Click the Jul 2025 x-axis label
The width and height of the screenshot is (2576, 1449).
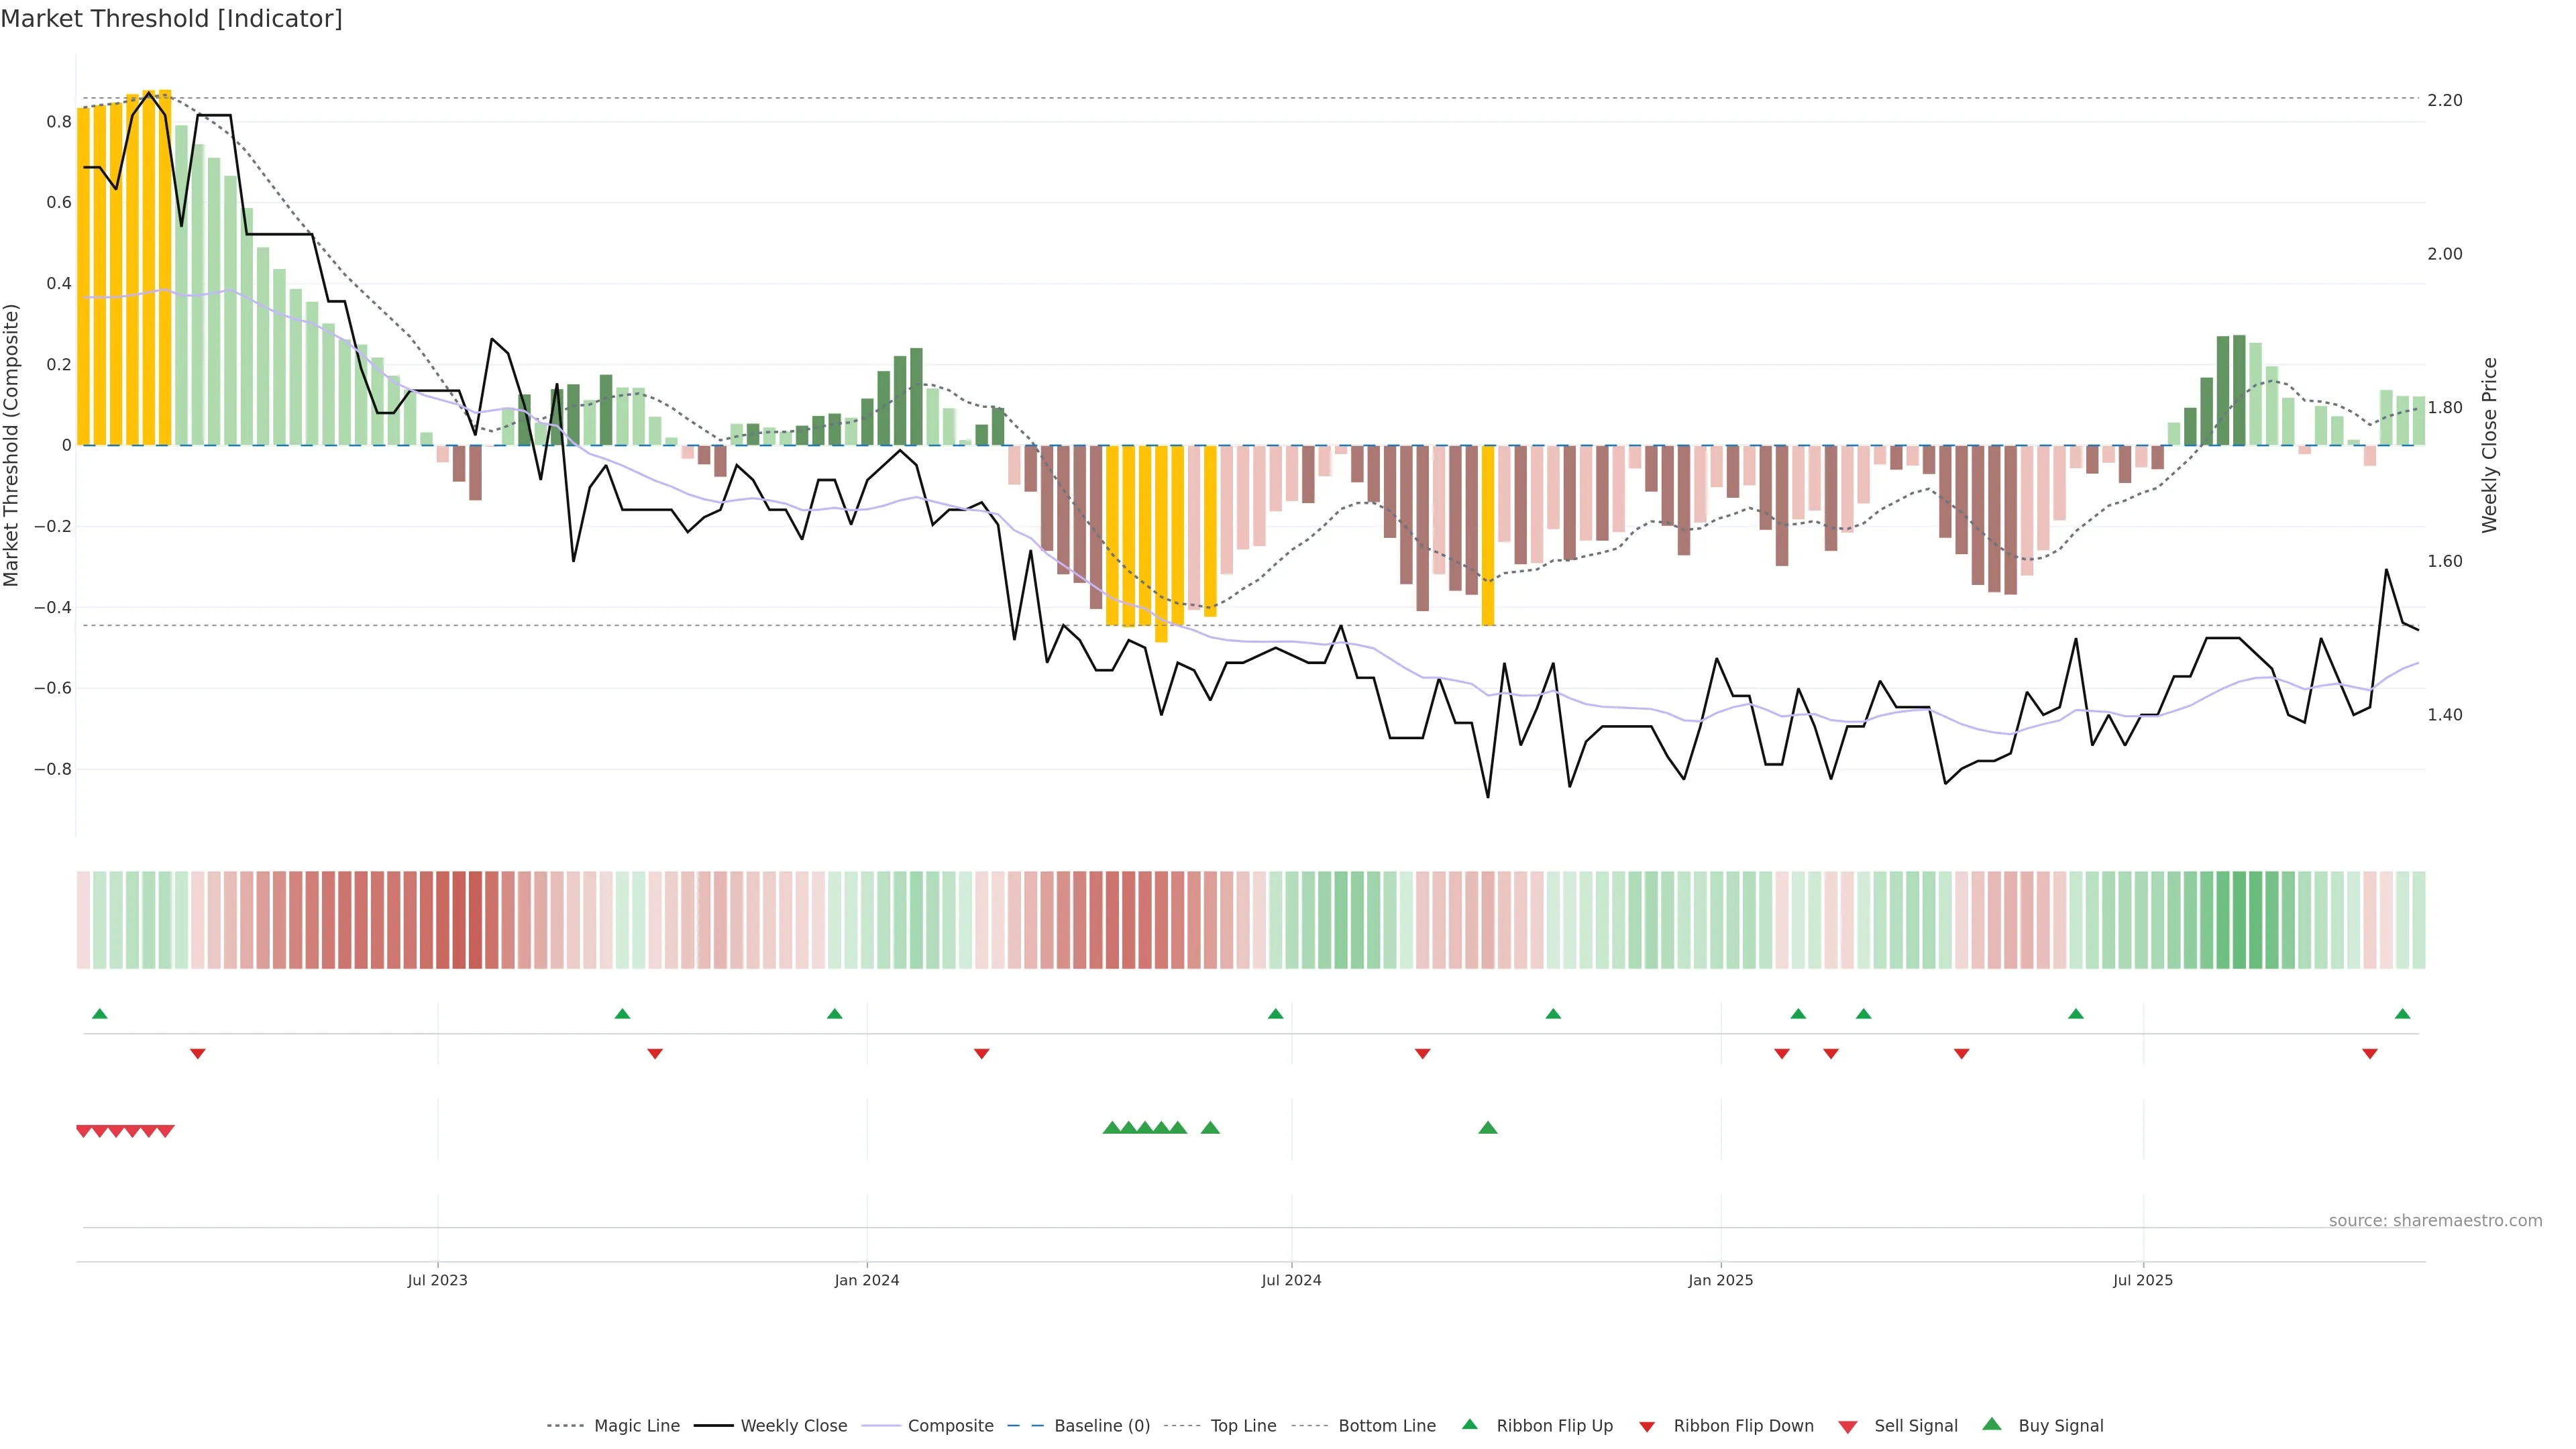click(2143, 1280)
